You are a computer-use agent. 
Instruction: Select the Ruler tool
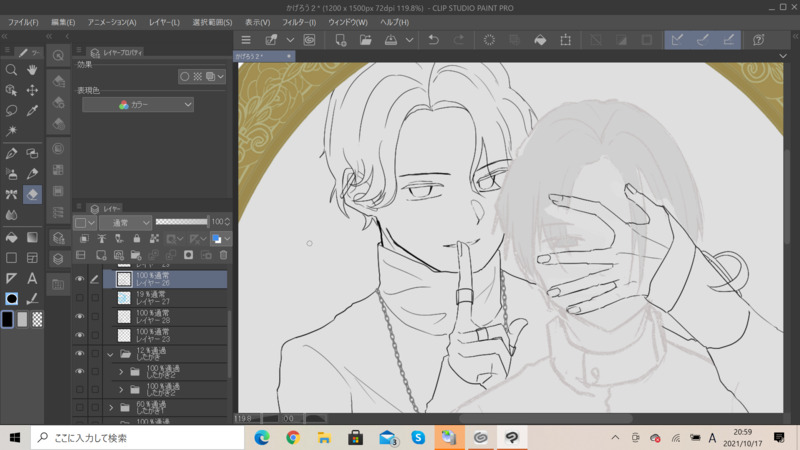click(11, 278)
